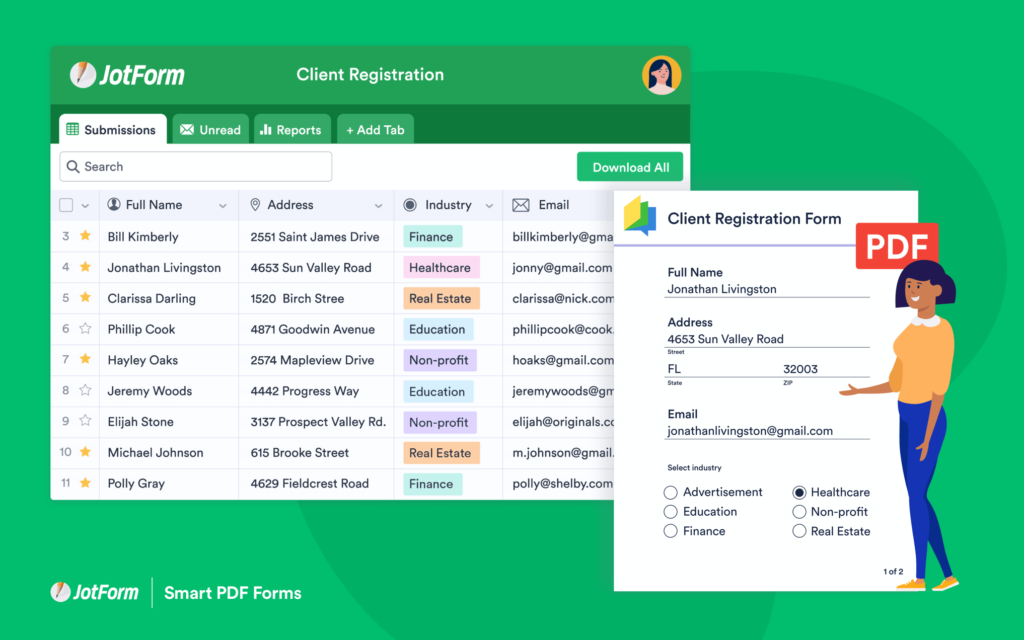The image size is (1024, 640).
Task: Click the red PDF badge icon
Action: (896, 246)
